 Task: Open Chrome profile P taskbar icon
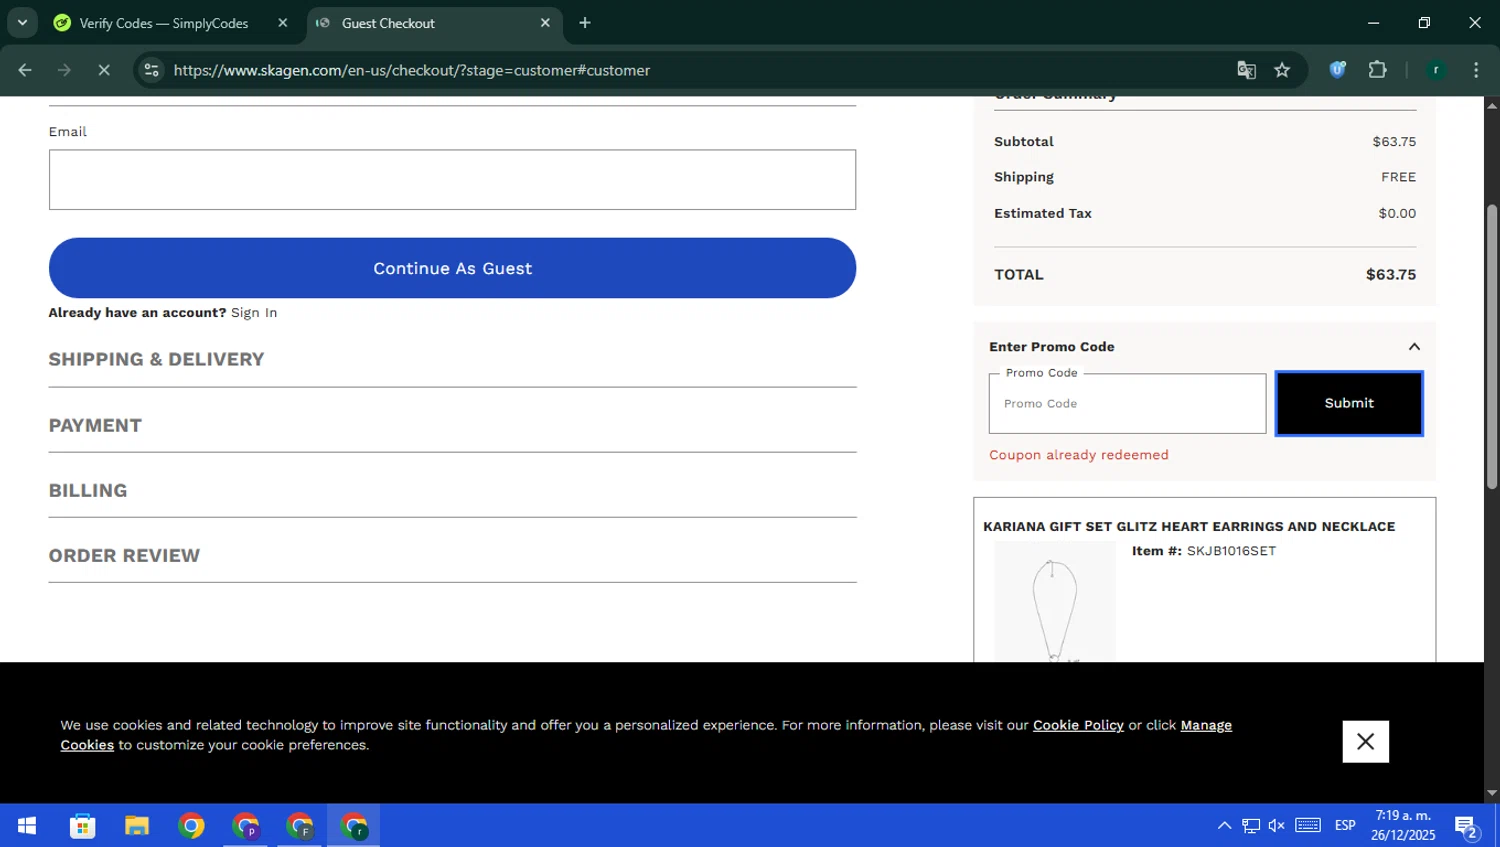click(x=245, y=826)
